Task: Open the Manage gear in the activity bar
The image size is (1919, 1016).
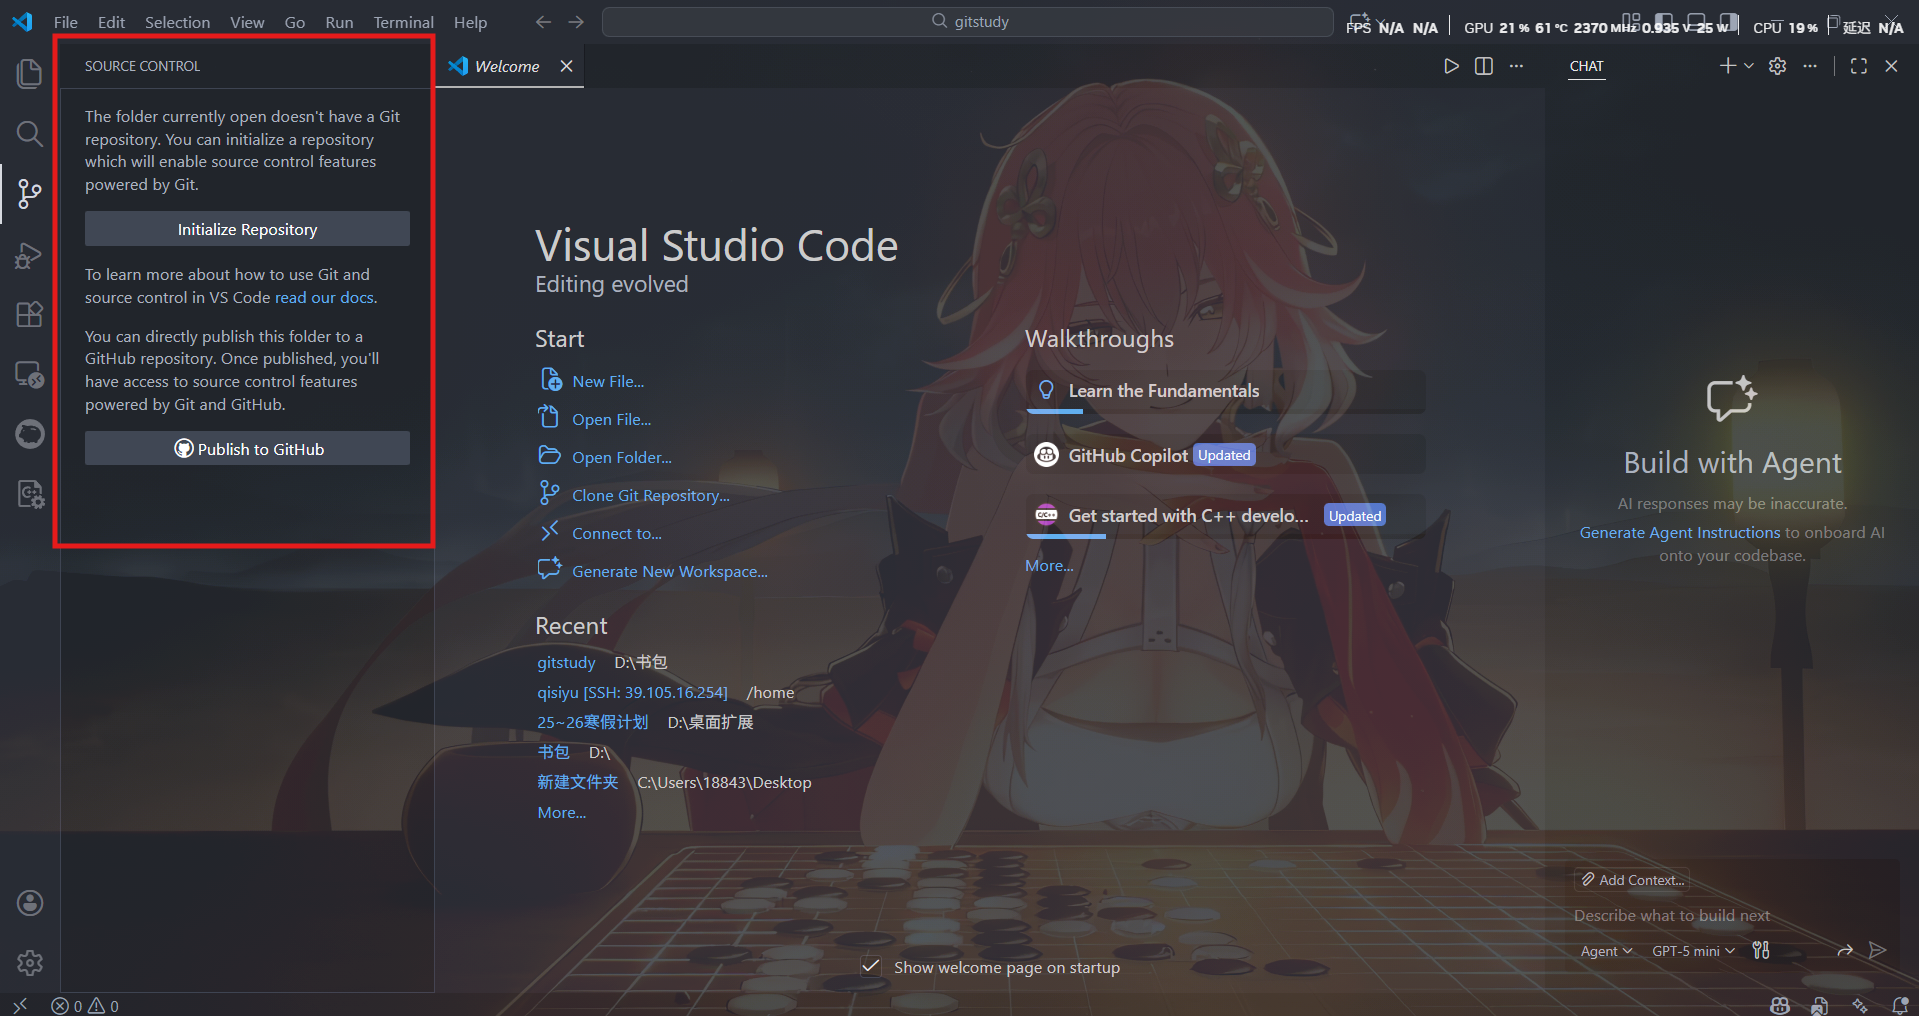Action: coord(30,963)
